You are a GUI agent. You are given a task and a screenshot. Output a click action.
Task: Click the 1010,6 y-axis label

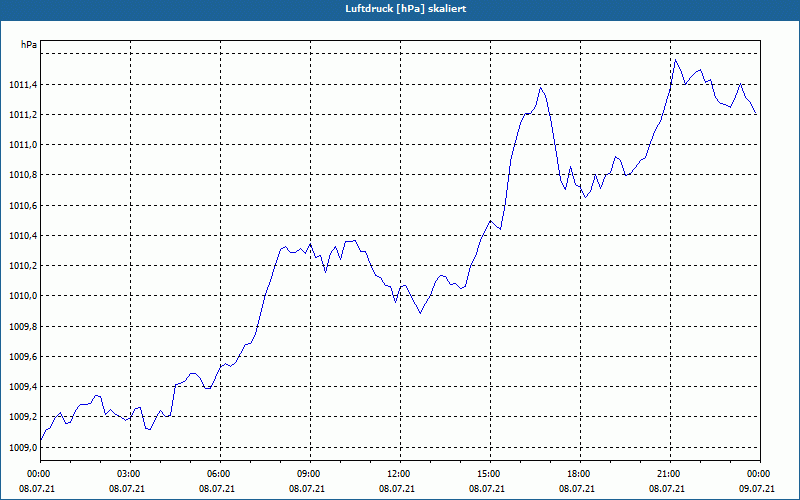coord(23,206)
